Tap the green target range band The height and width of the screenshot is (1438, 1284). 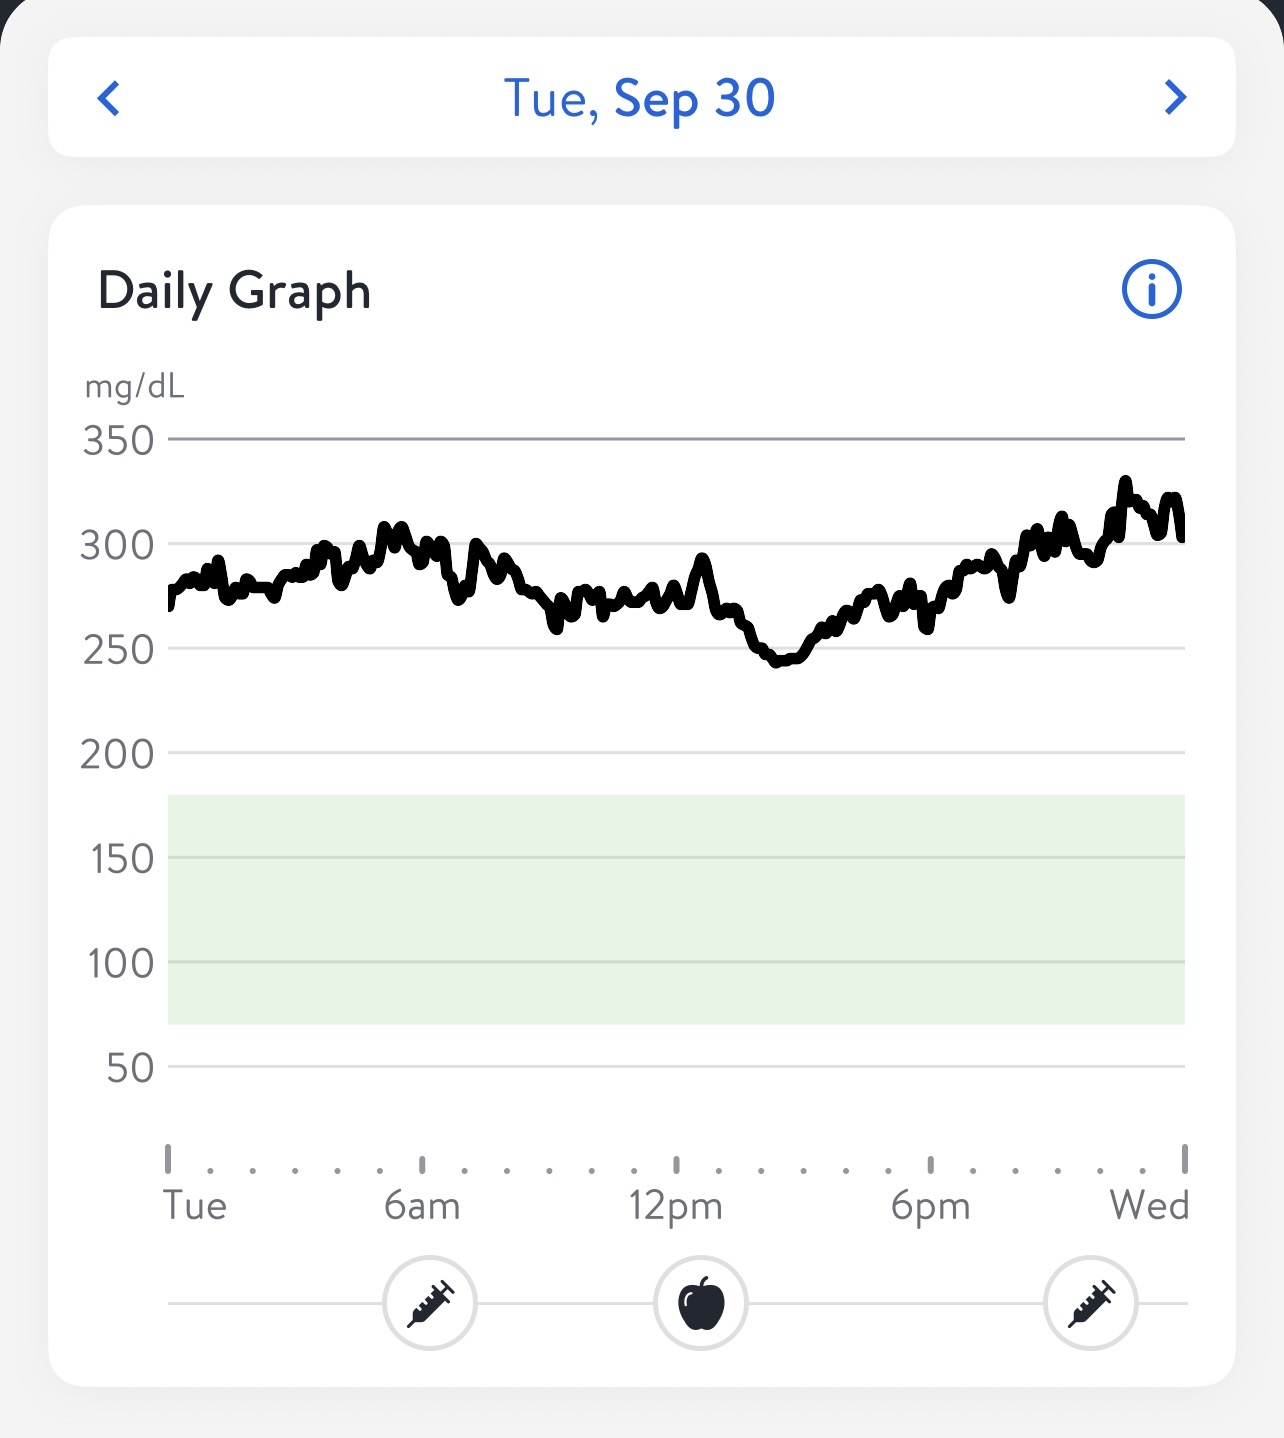(x=676, y=909)
